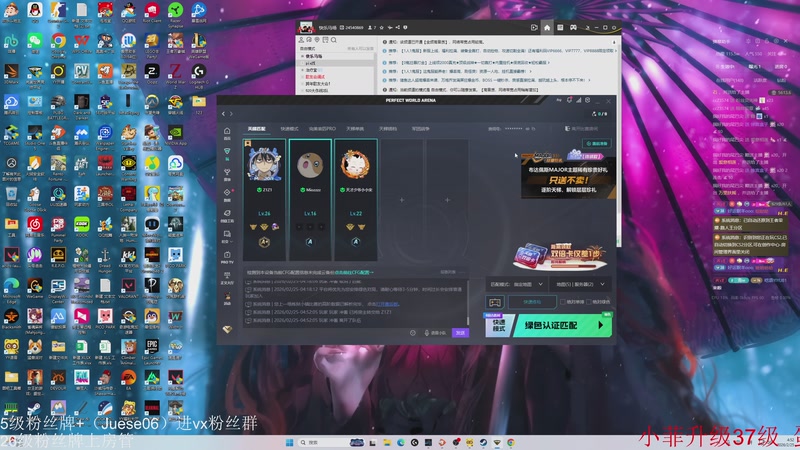
Task: Open the home icon in Perfect World Arena sidebar
Action: coord(227,132)
